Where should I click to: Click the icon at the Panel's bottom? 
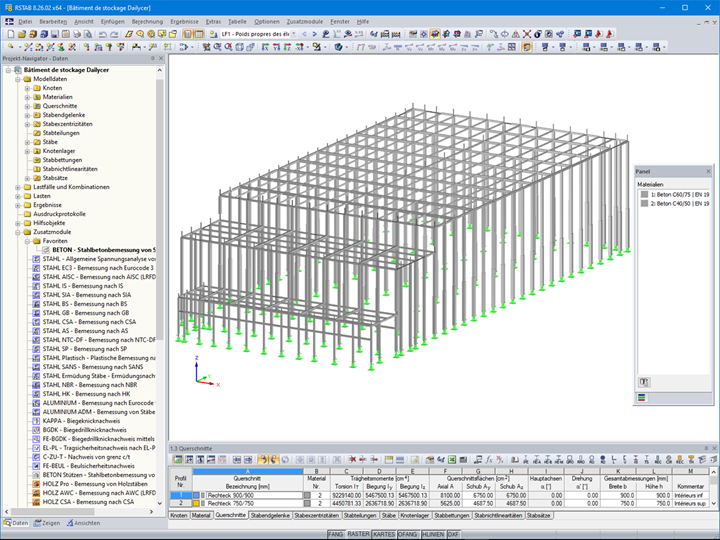(642, 398)
